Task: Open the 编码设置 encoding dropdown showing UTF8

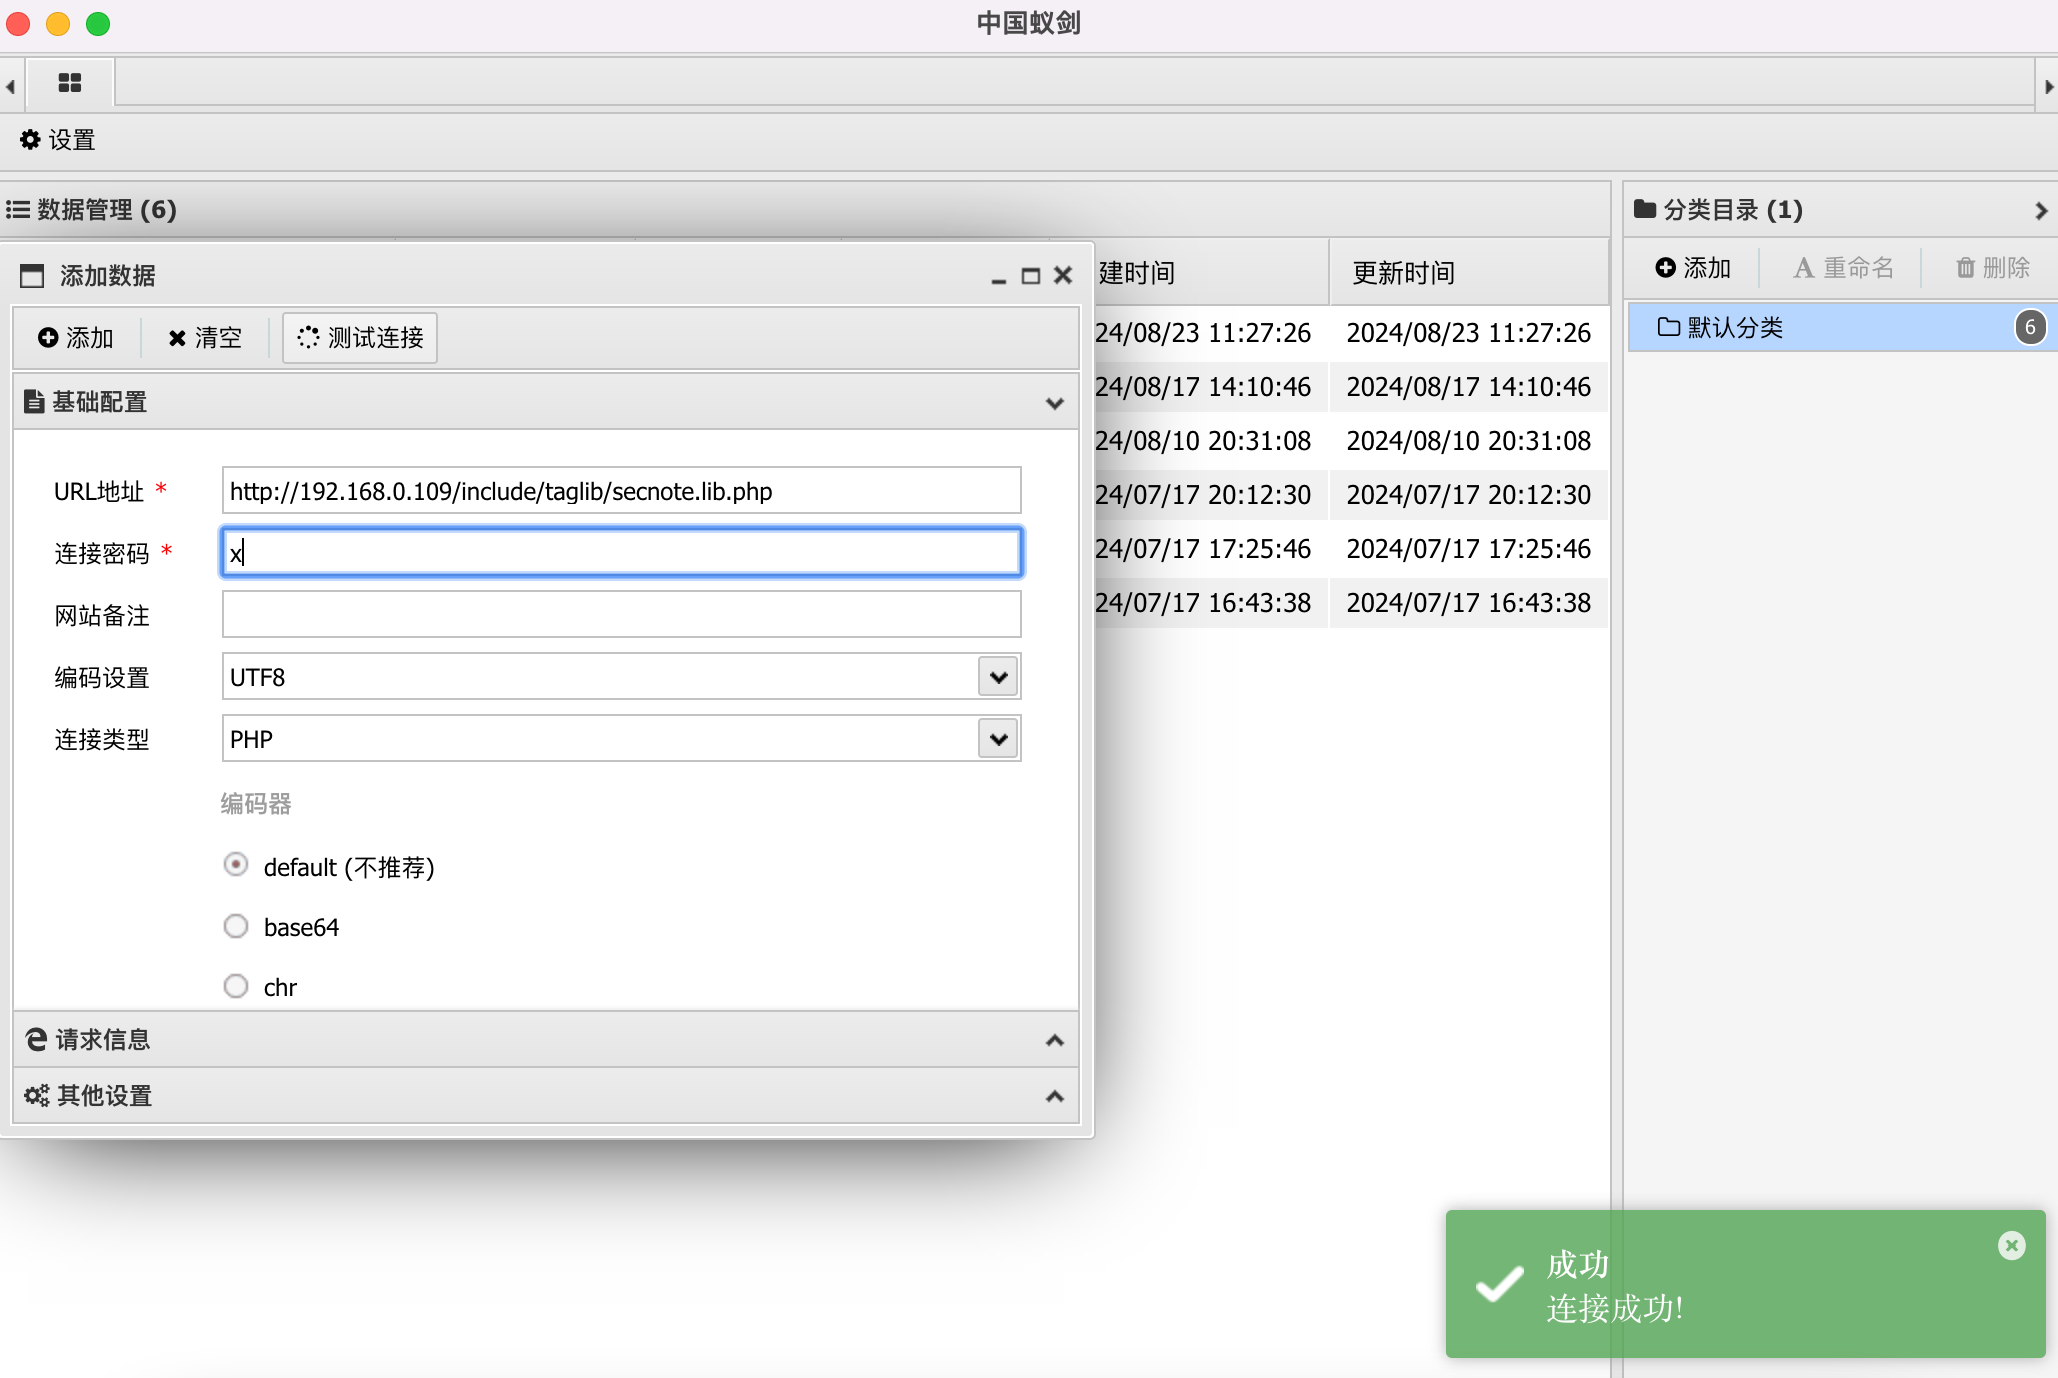Action: (996, 676)
